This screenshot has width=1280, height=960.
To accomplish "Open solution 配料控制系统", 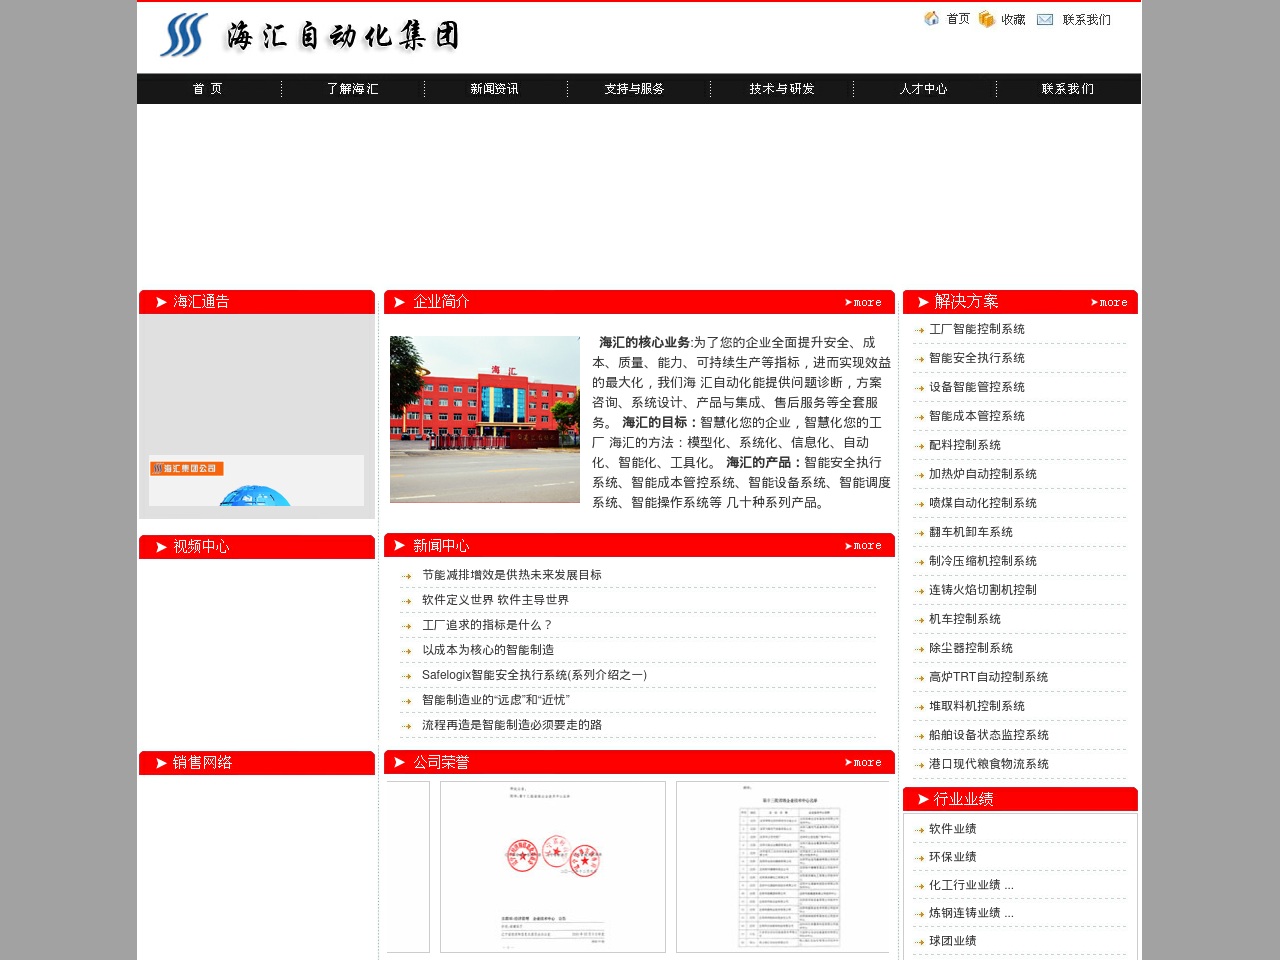I will coord(965,445).
